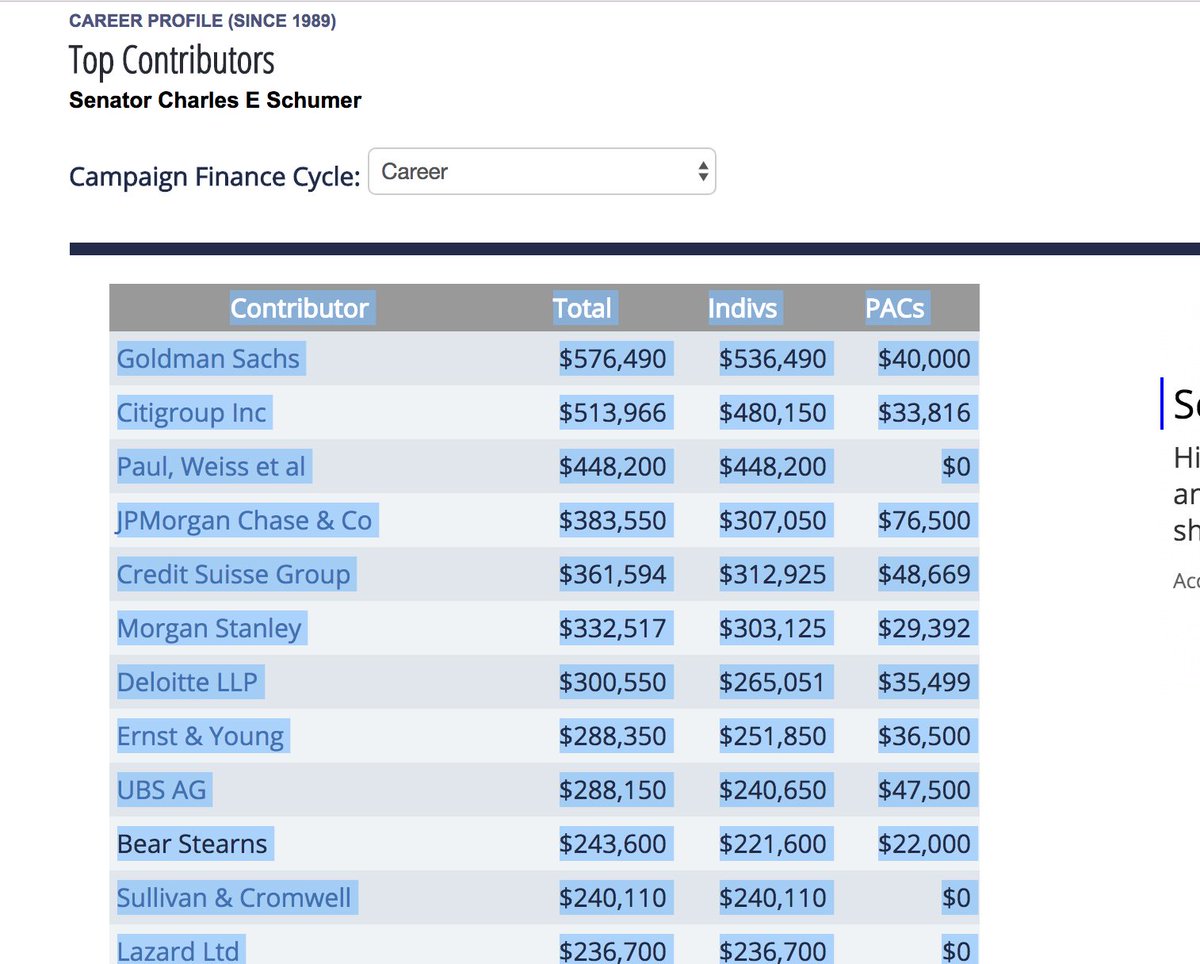
Task: Click Credit Suisse individuals amount $312,925
Action: [773, 574]
